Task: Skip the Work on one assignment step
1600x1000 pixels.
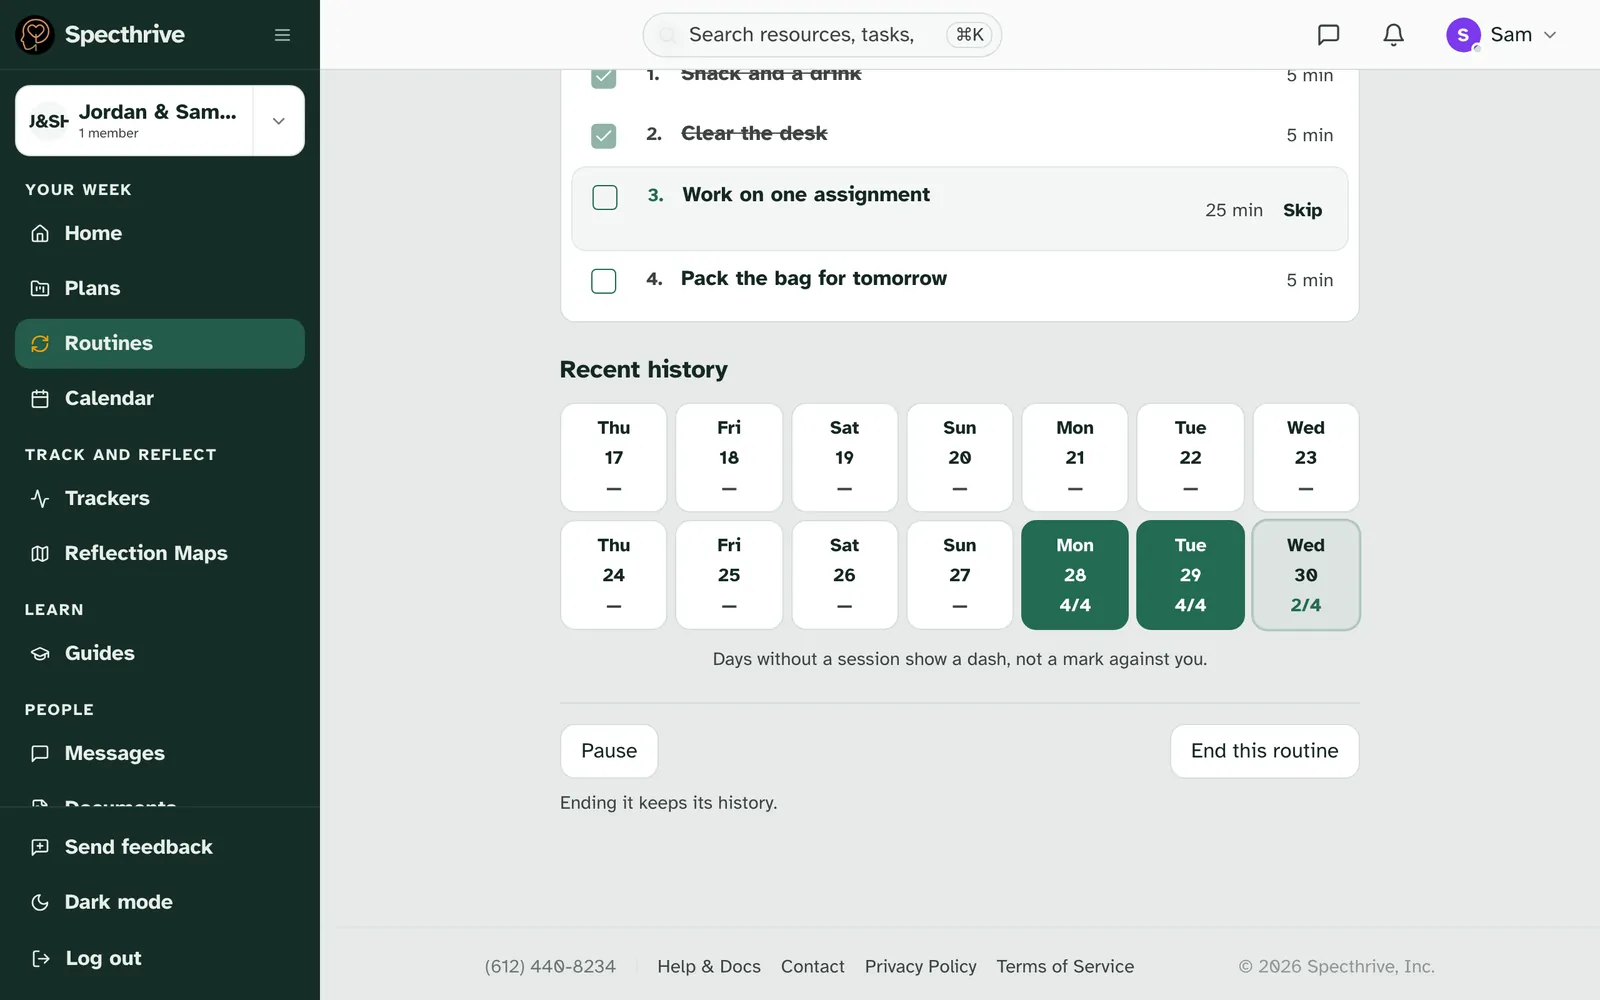Action: tap(1302, 210)
